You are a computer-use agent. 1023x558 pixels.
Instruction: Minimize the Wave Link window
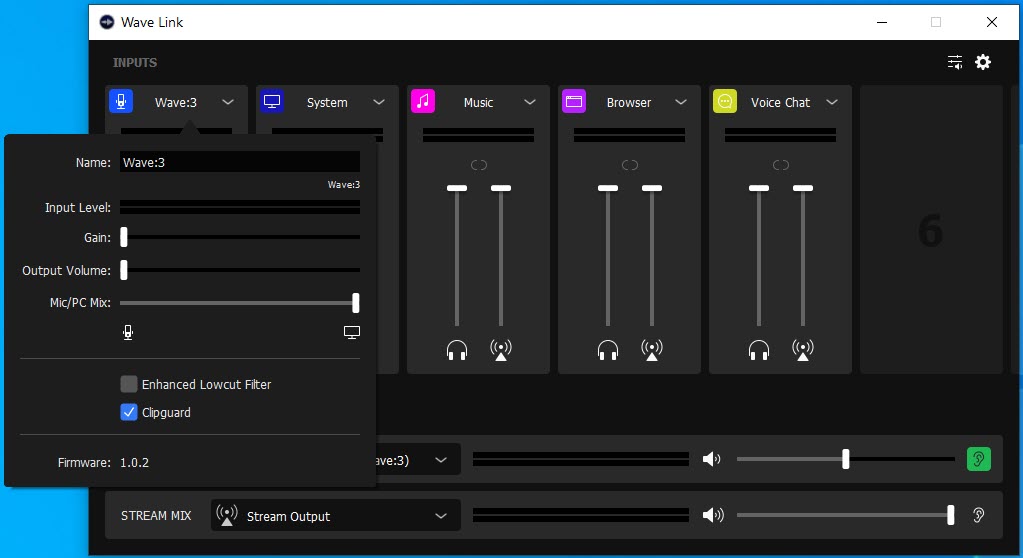(x=881, y=22)
